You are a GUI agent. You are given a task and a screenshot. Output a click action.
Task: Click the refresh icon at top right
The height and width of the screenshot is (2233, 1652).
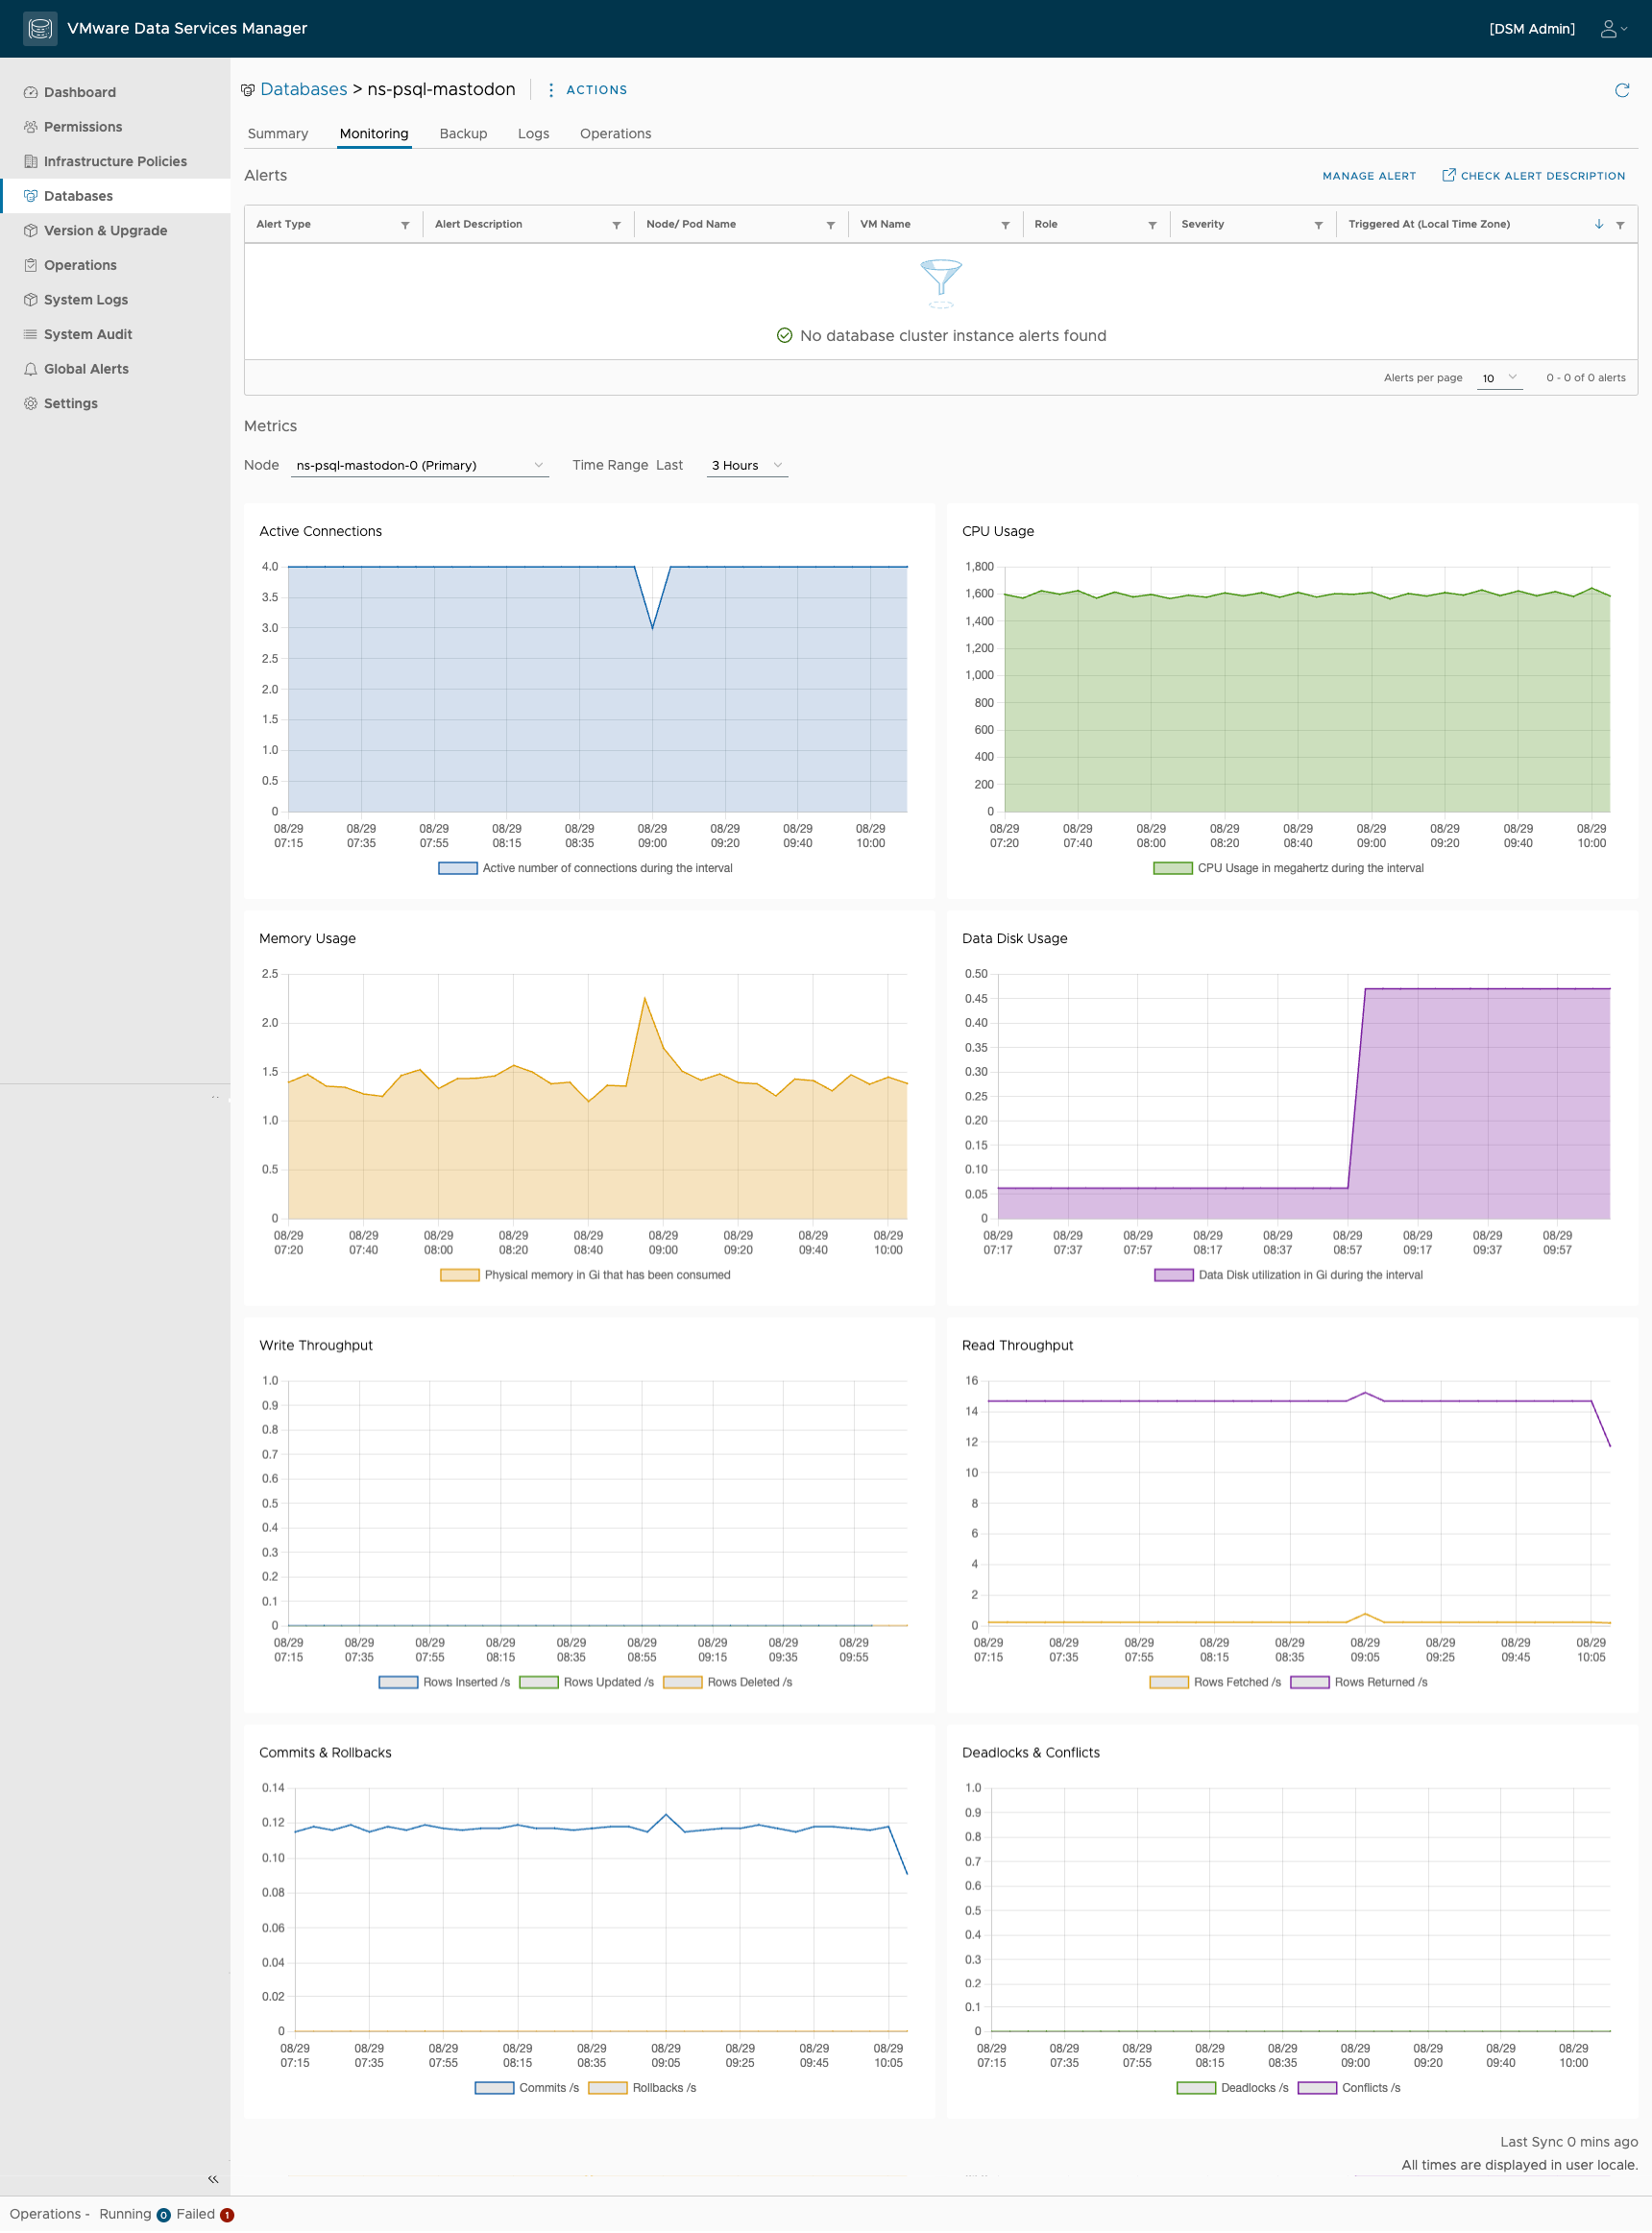pyautogui.click(x=1622, y=90)
